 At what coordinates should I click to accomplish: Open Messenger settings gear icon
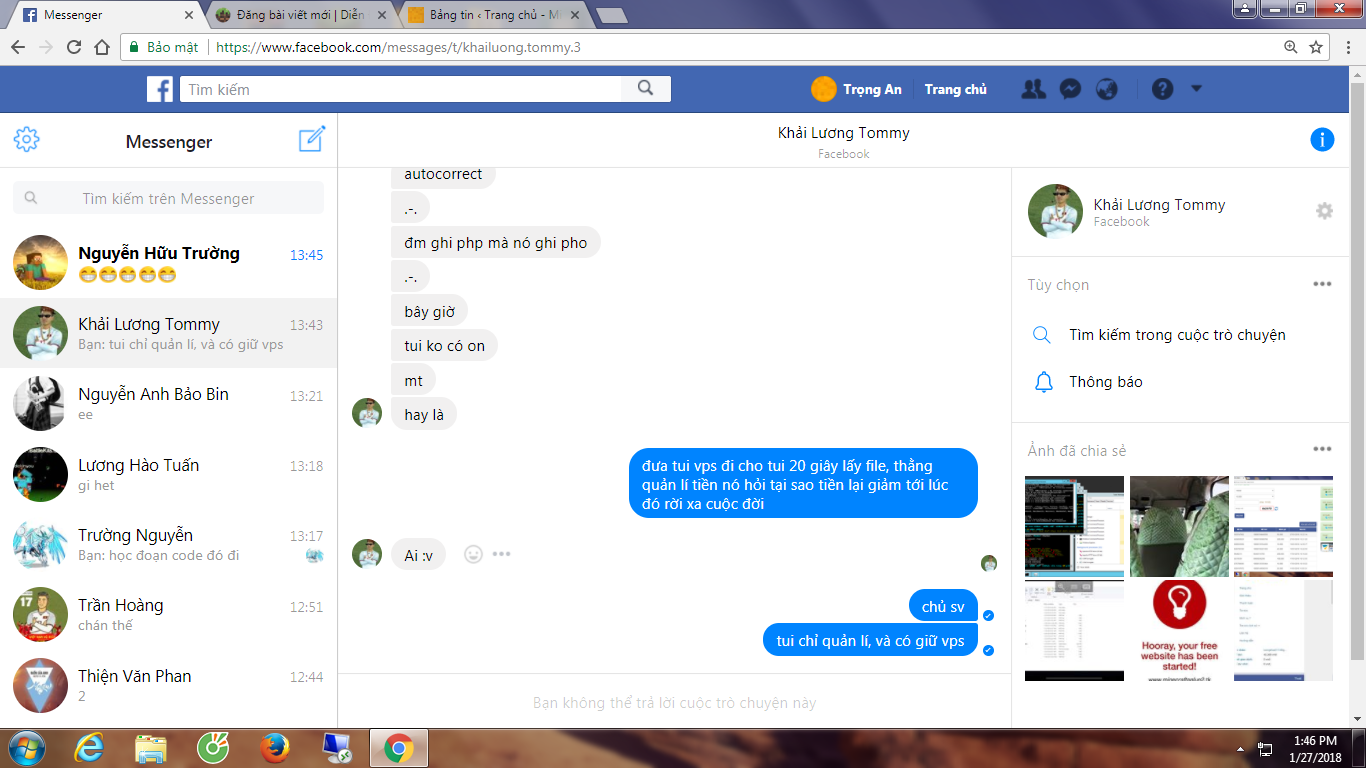click(27, 140)
